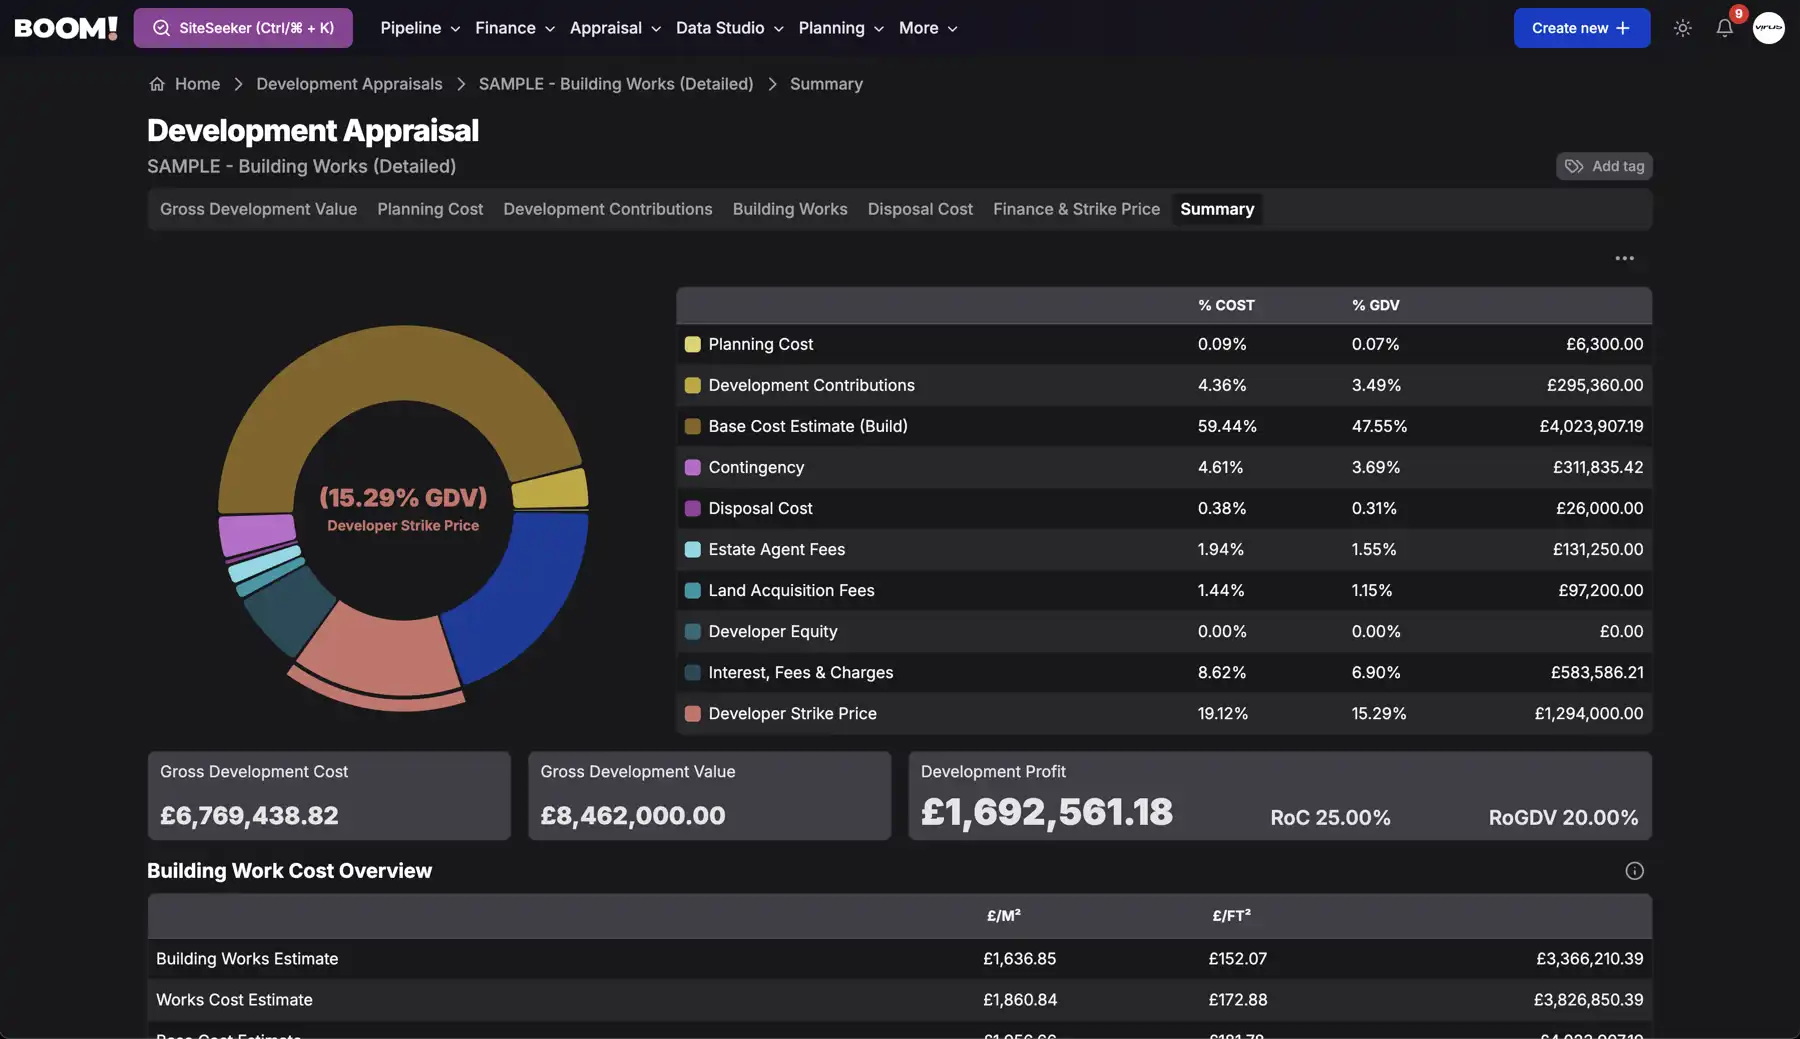Click the £4,023,907.19 amount

pyautogui.click(x=1591, y=426)
